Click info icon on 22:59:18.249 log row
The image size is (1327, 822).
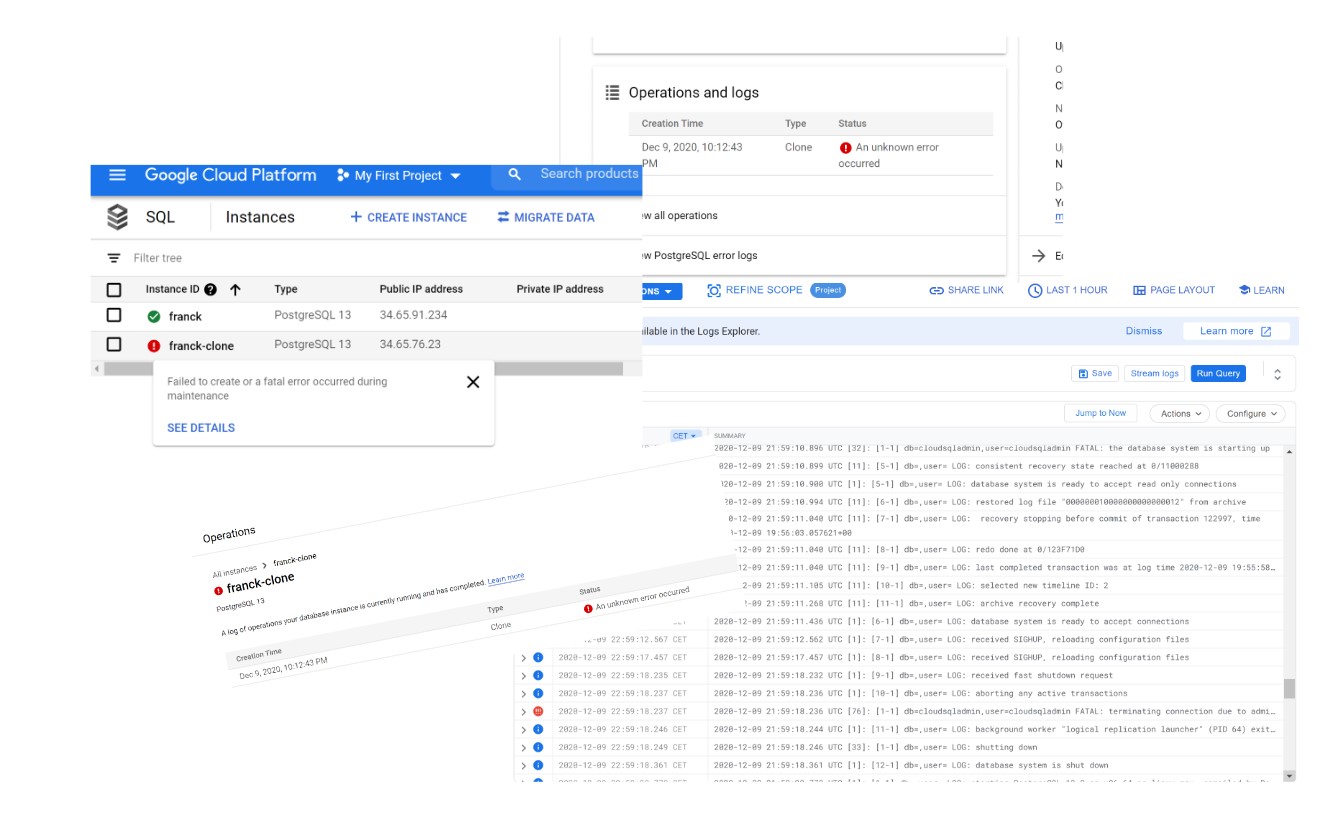pyautogui.click(x=538, y=747)
